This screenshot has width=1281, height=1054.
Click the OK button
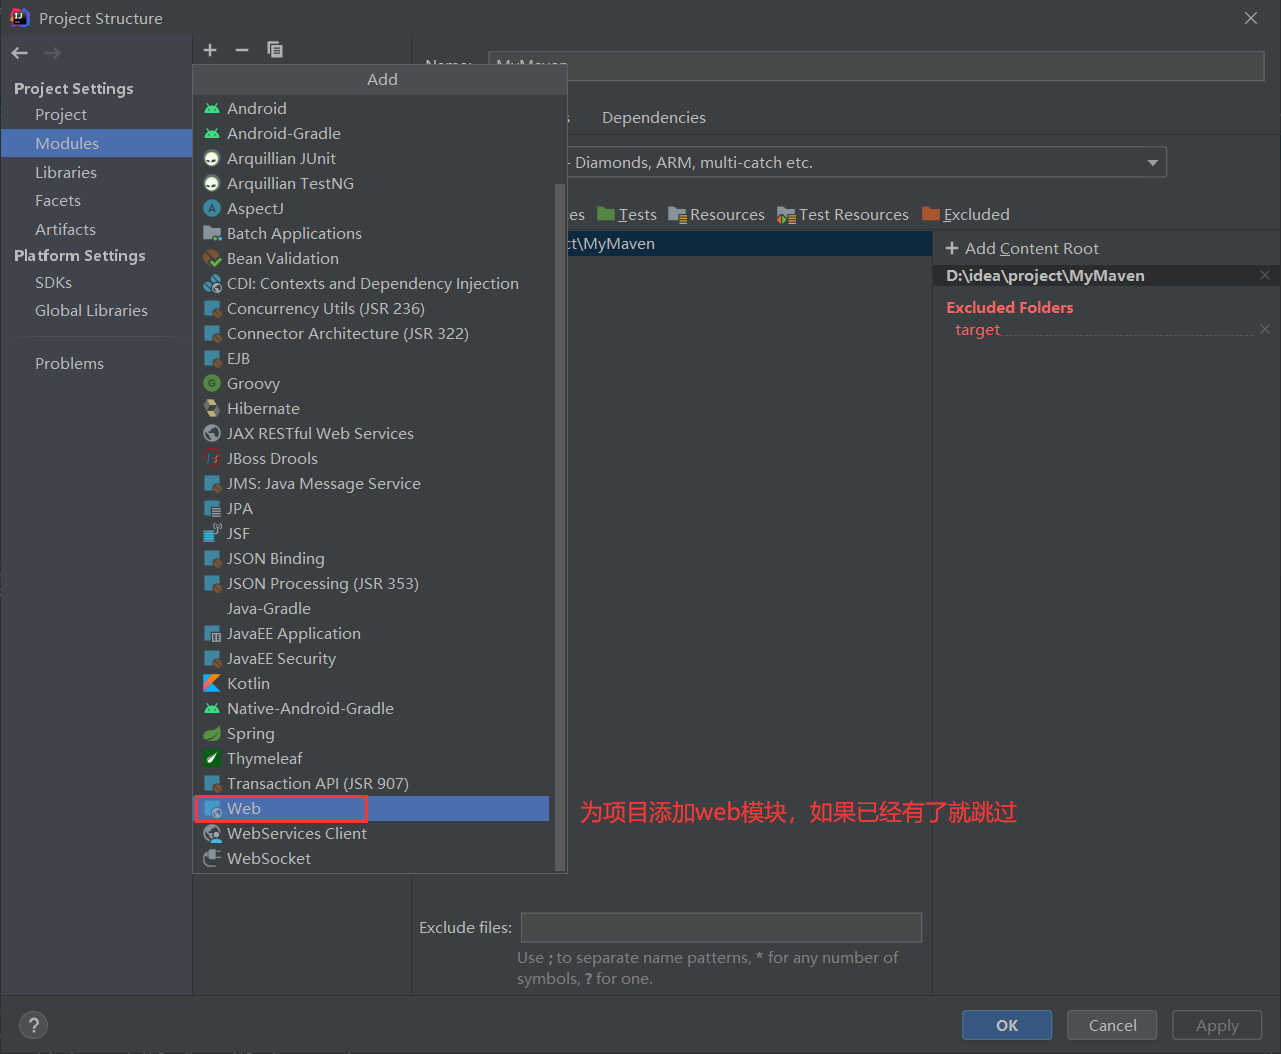[1007, 1025]
